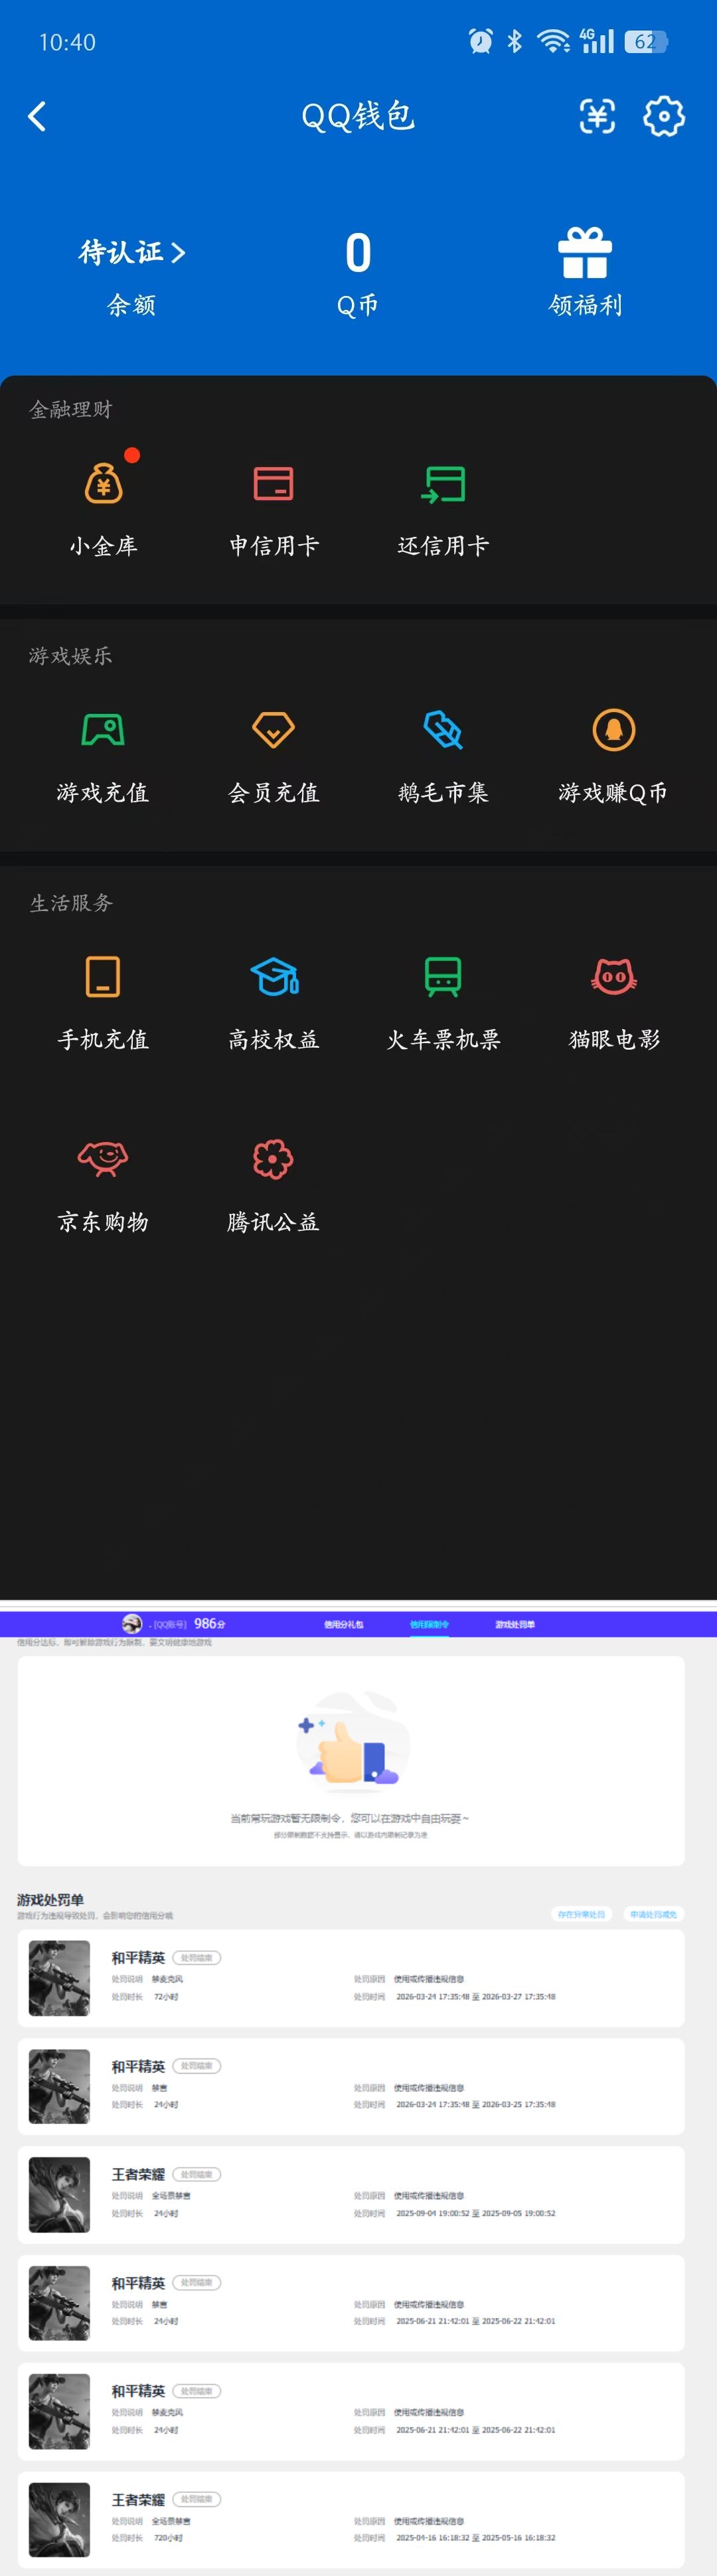Open 和平精英 72小时 penalty thumbnail
Screen dimensions: 717x2576
tap(60, 1977)
